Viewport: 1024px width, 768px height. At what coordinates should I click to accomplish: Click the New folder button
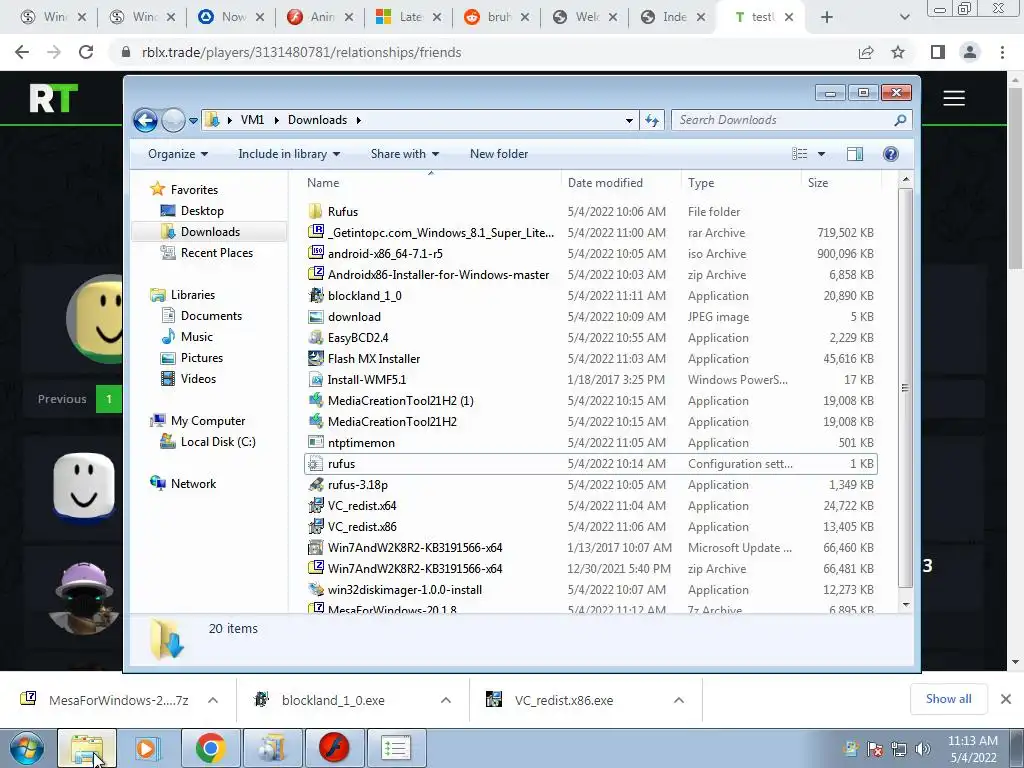coord(499,154)
